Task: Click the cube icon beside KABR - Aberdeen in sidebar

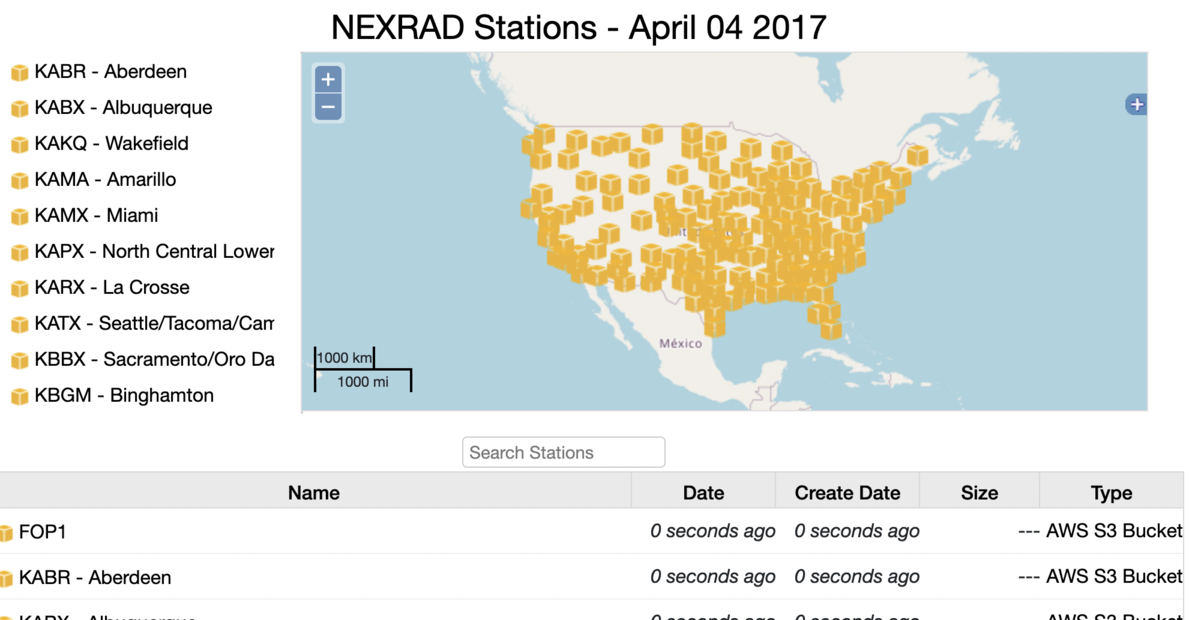Action: pyautogui.click(x=19, y=72)
